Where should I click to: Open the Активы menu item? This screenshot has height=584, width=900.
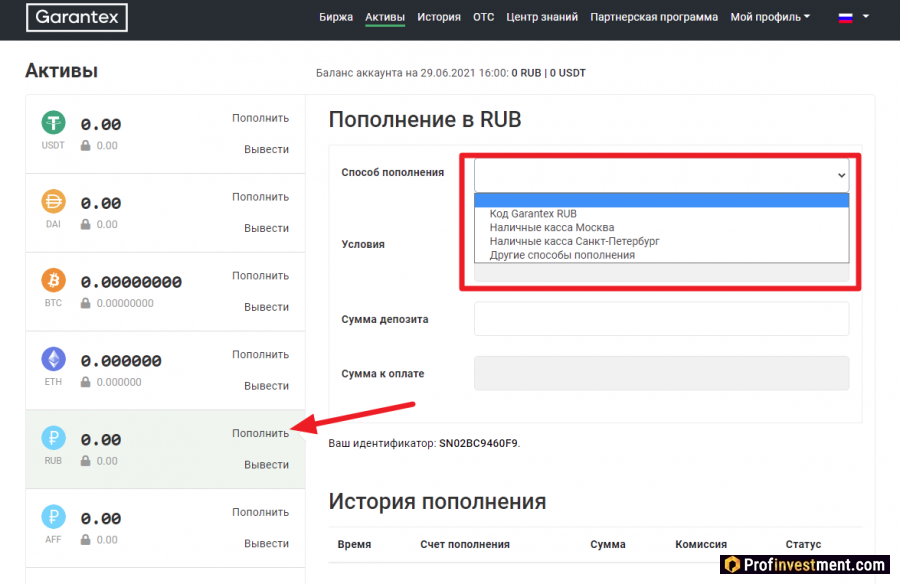(385, 17)
